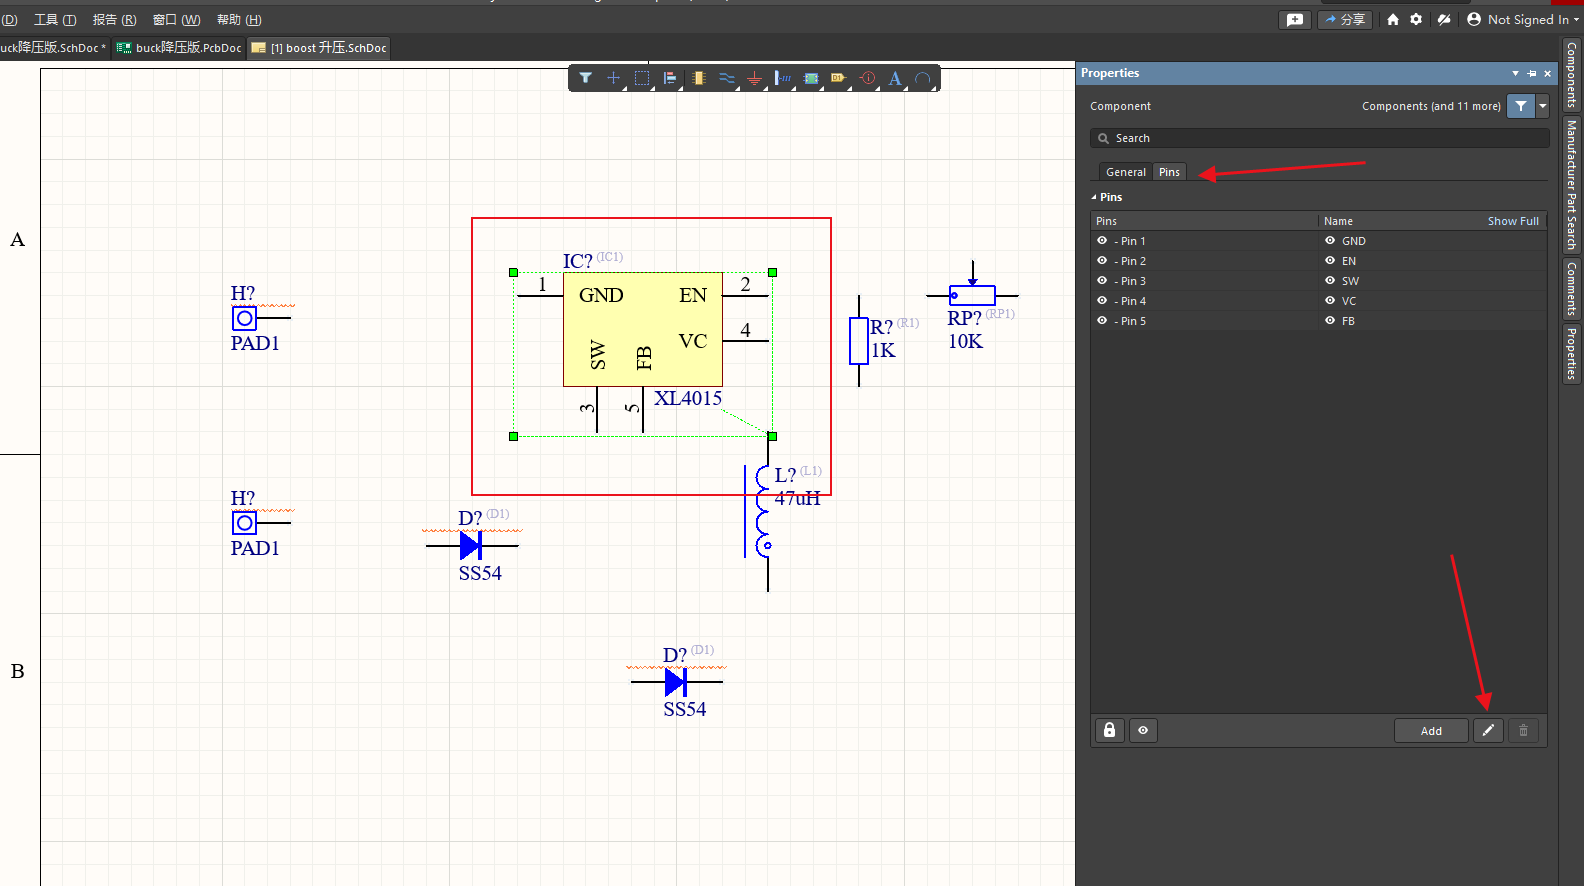Image resolution: width=1584 pixels, height=886 pixels.
Task: Open the add comment icon
Action: click(1295, 20)
